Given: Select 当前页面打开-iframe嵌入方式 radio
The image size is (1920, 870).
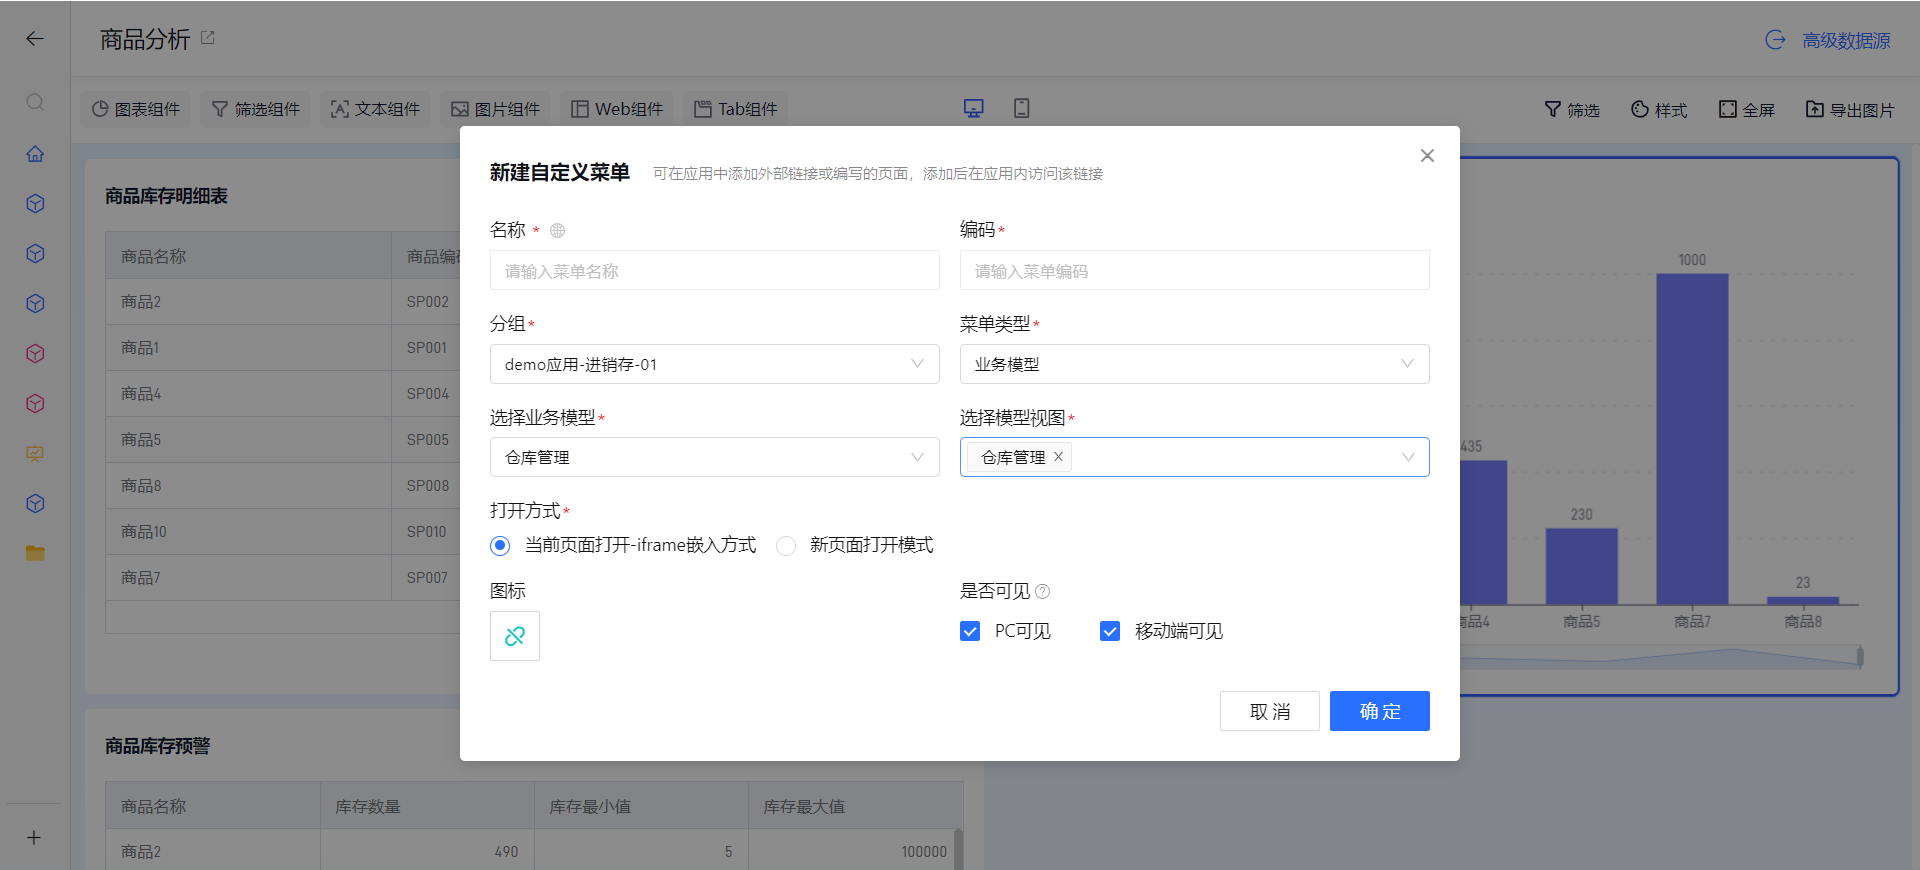Looking at the screenshot, I should pos(500,546).
